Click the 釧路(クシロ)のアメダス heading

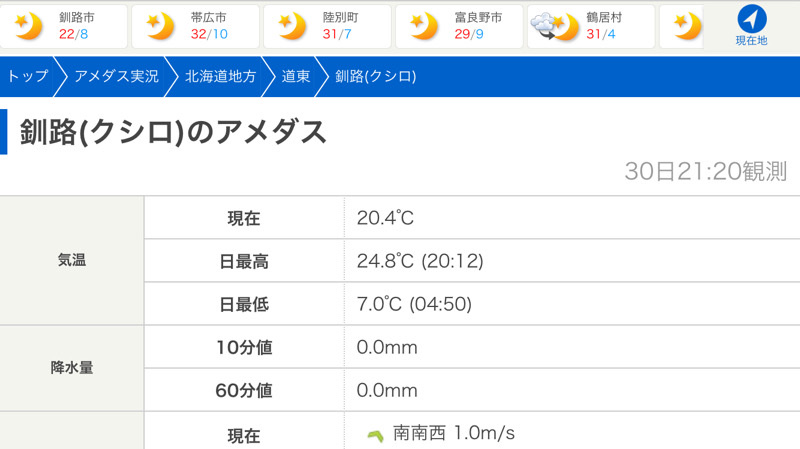(x=173, y=132)
